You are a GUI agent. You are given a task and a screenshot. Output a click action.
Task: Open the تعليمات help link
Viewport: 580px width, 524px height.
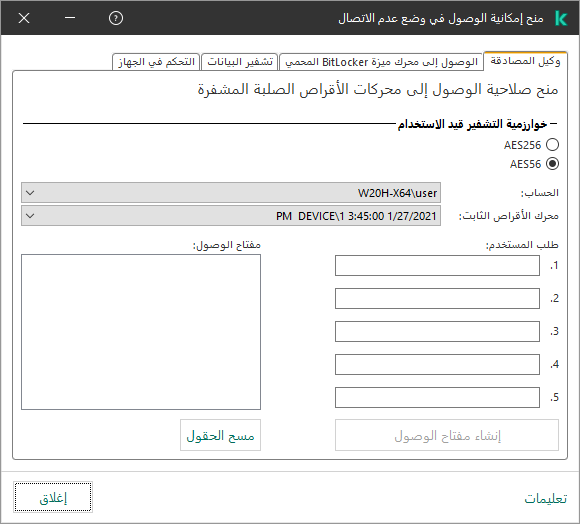pyautogui.click(x=546, y=498)
